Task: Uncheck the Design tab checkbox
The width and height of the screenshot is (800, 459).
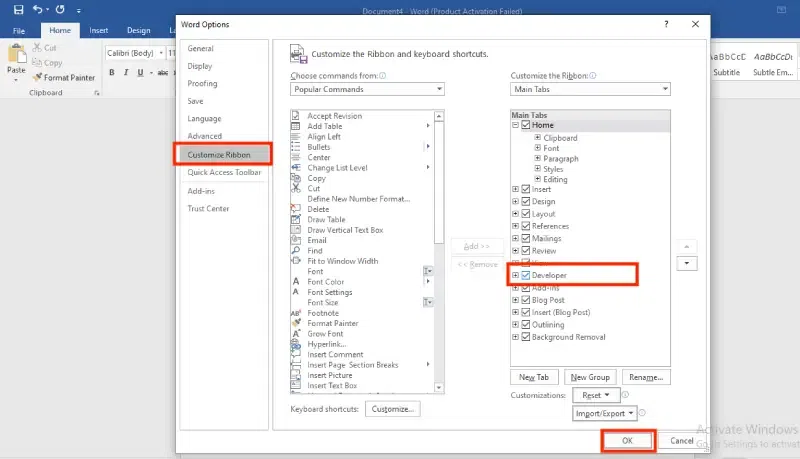Action: [526, 201]
